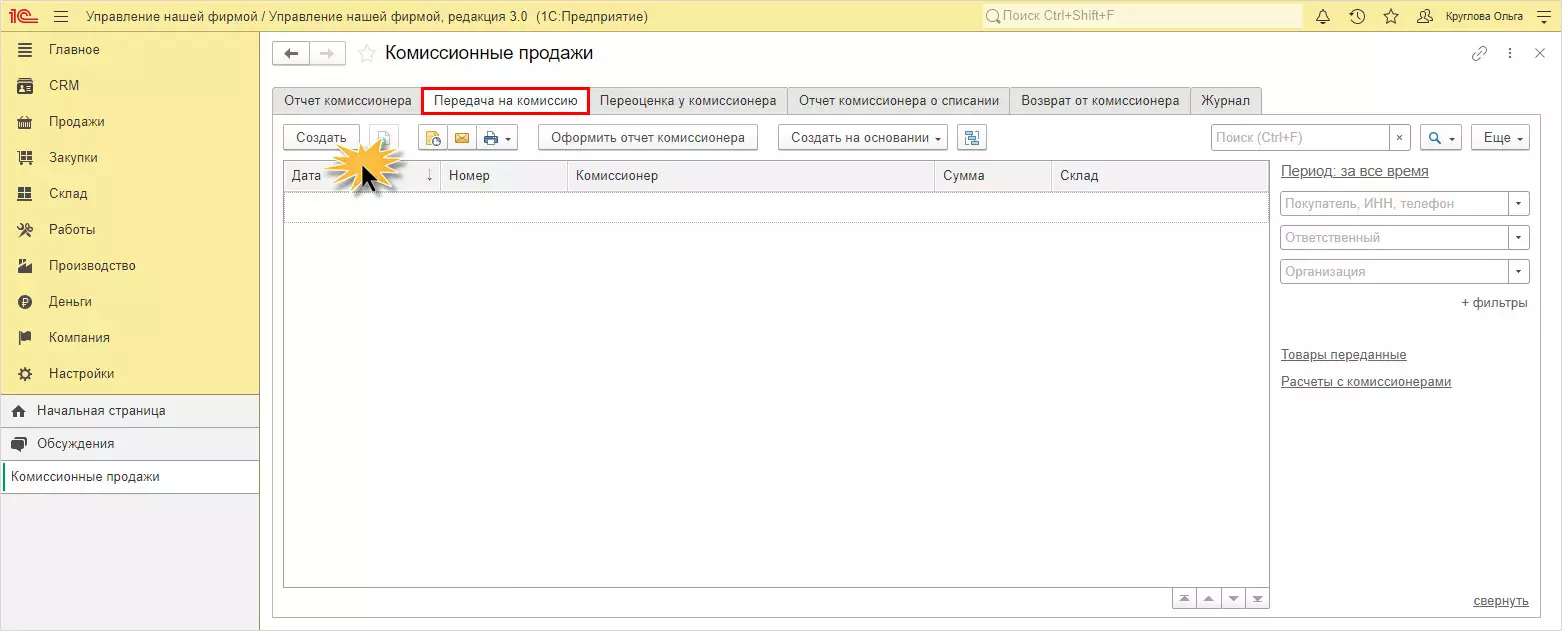Click the user profile icon
The image size is (1562, 631).
click(1425, 16)
